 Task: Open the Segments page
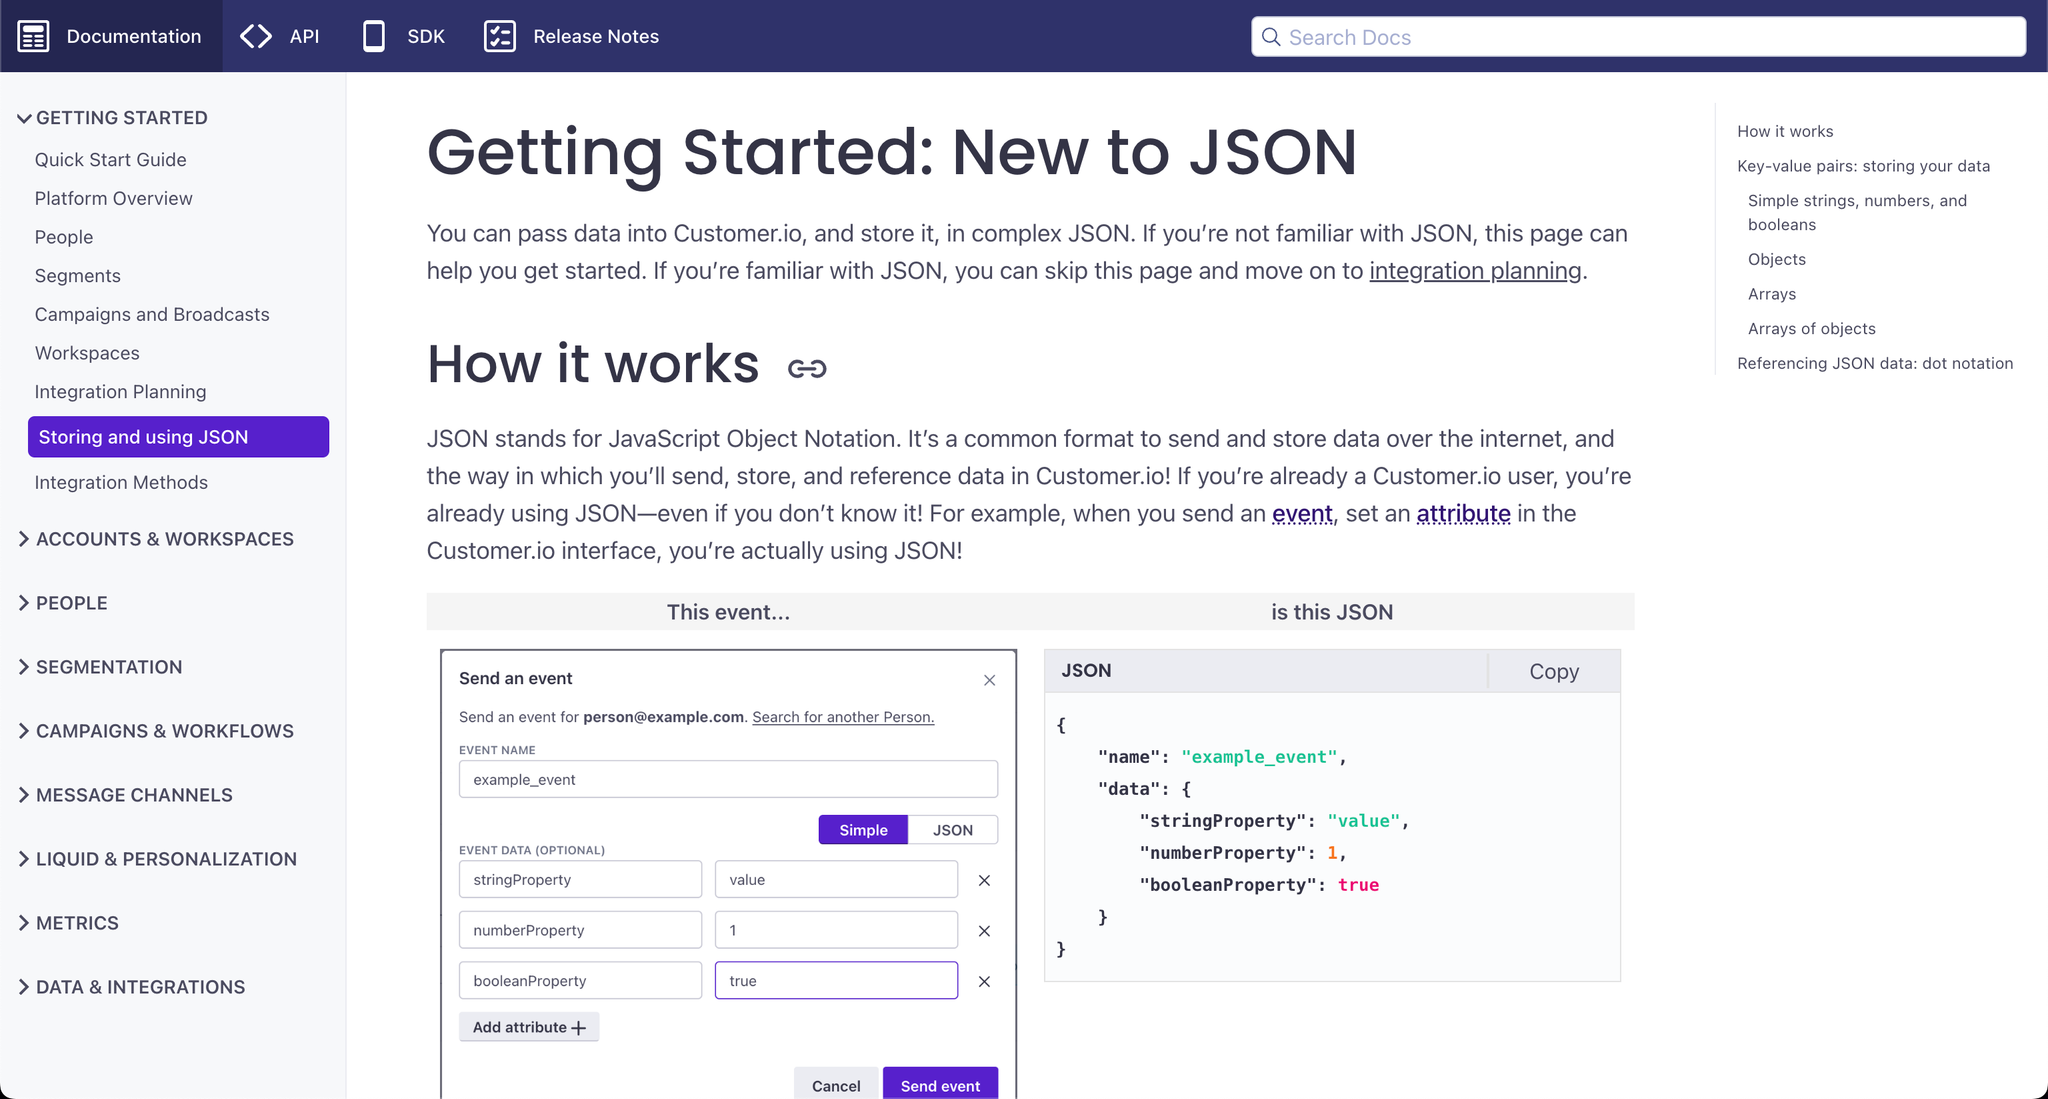coord(77,276)
